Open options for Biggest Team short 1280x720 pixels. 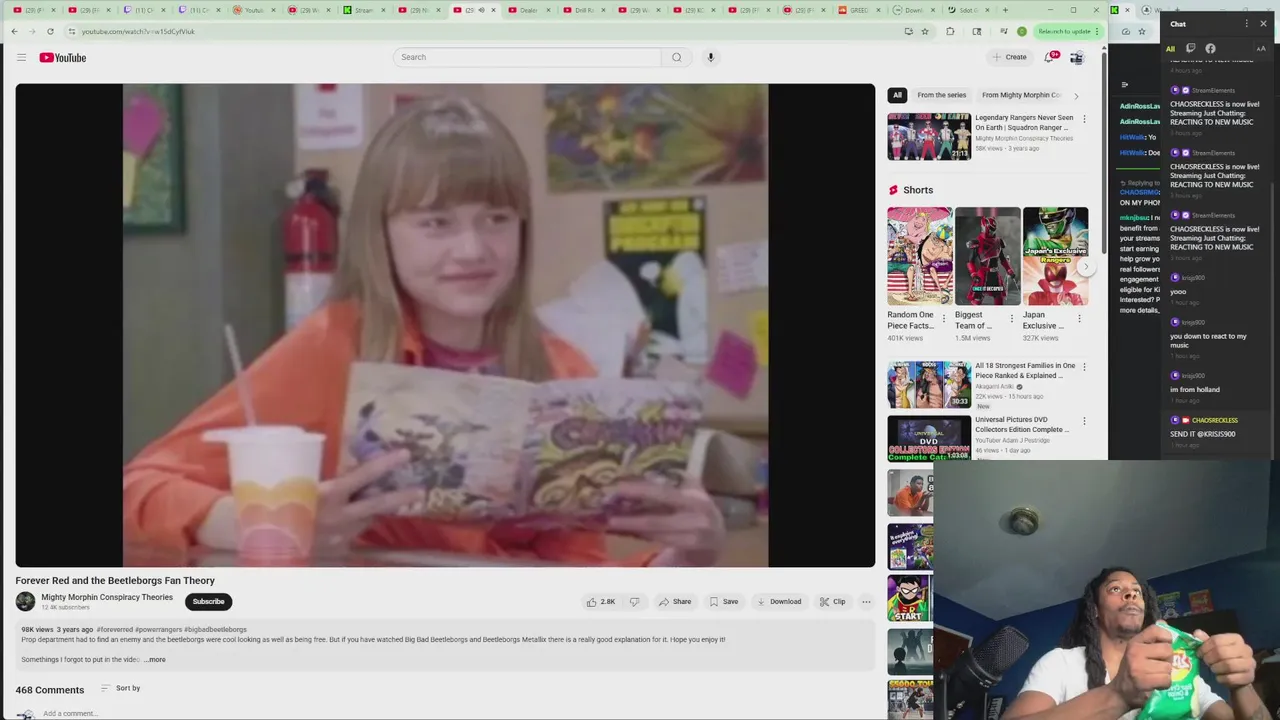point(1011,319)
